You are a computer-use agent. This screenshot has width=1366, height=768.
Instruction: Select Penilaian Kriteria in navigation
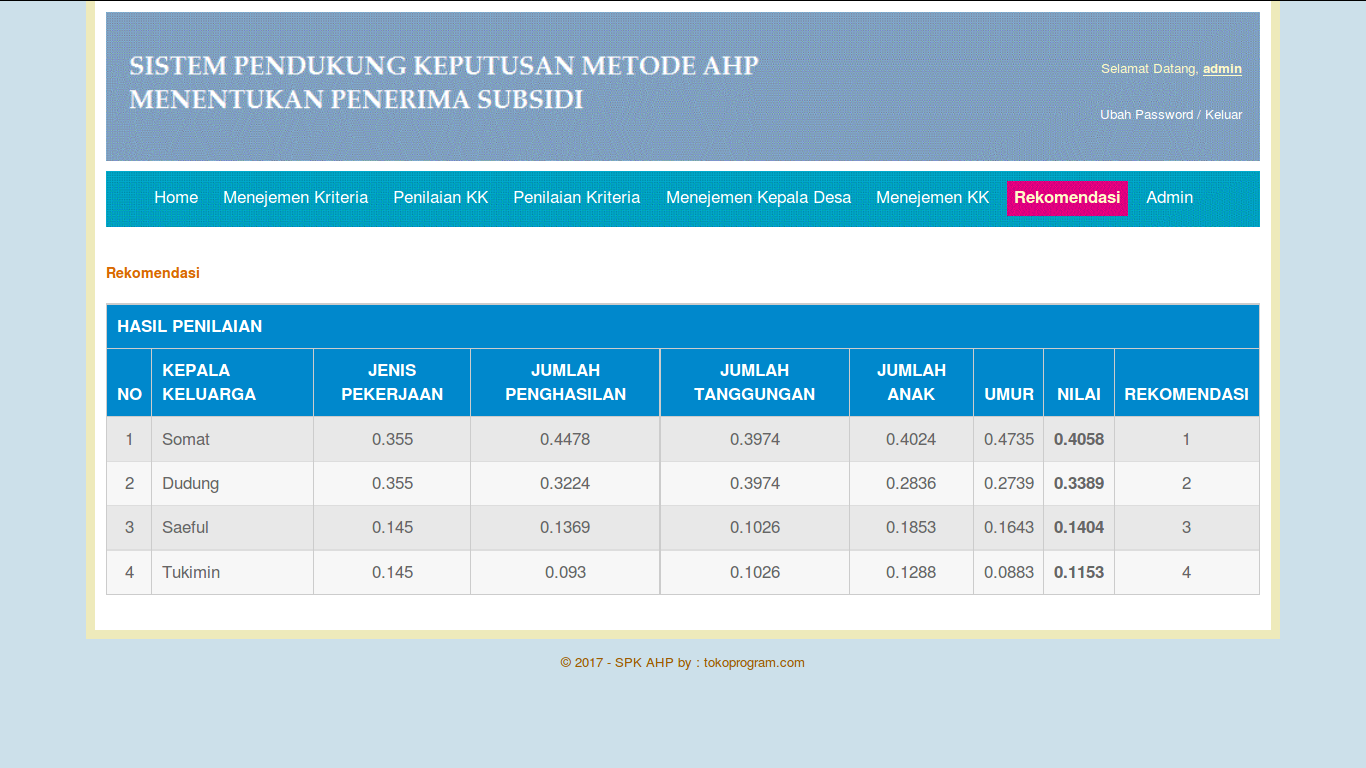[x=576, y=198]
